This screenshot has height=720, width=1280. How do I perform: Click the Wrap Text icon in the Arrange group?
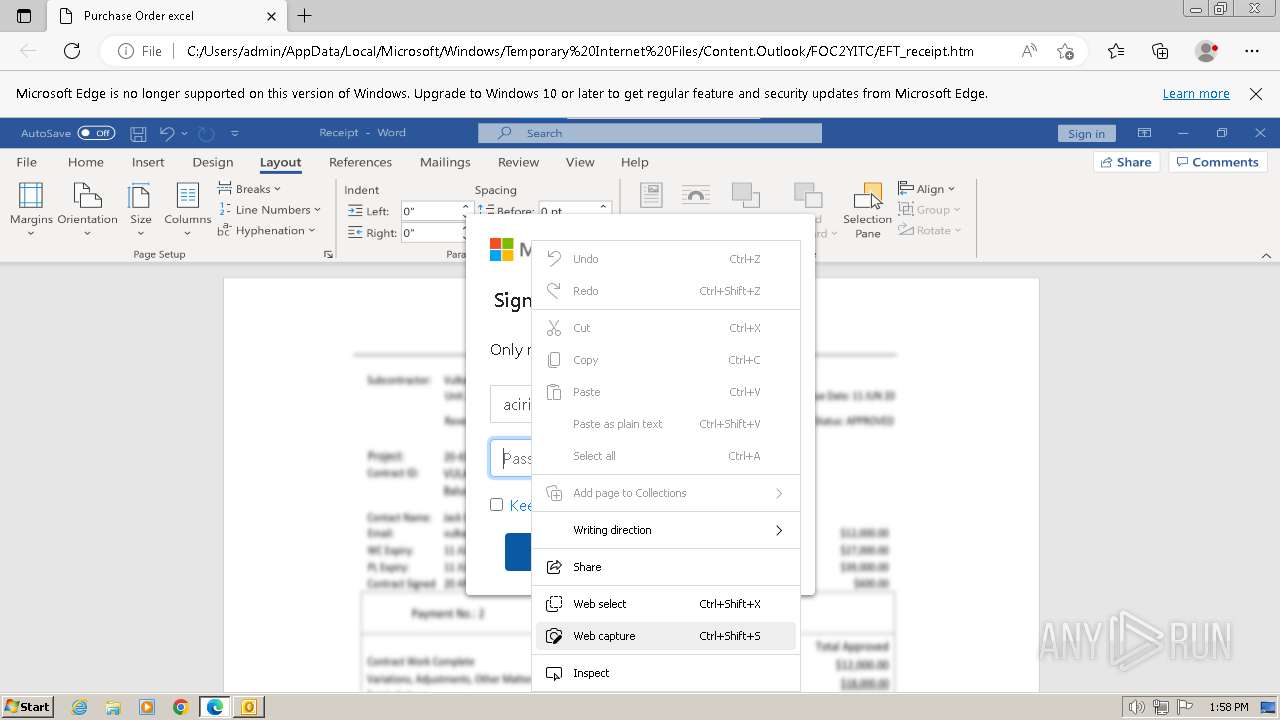tap(696, 195)
